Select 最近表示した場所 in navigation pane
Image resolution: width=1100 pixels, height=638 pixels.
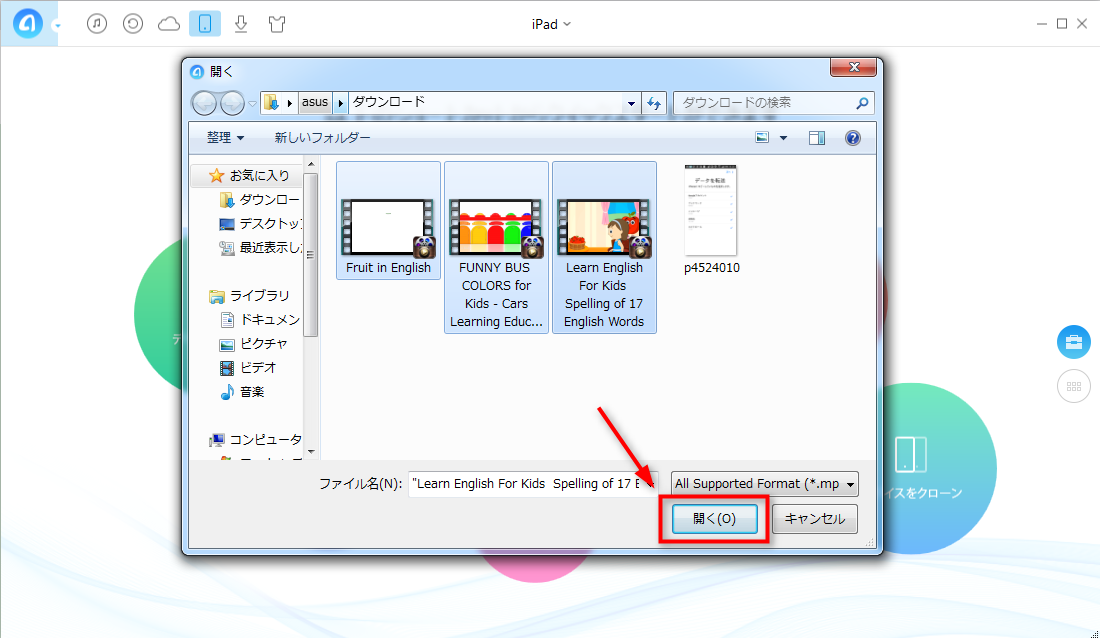click(x=260, y=248)
